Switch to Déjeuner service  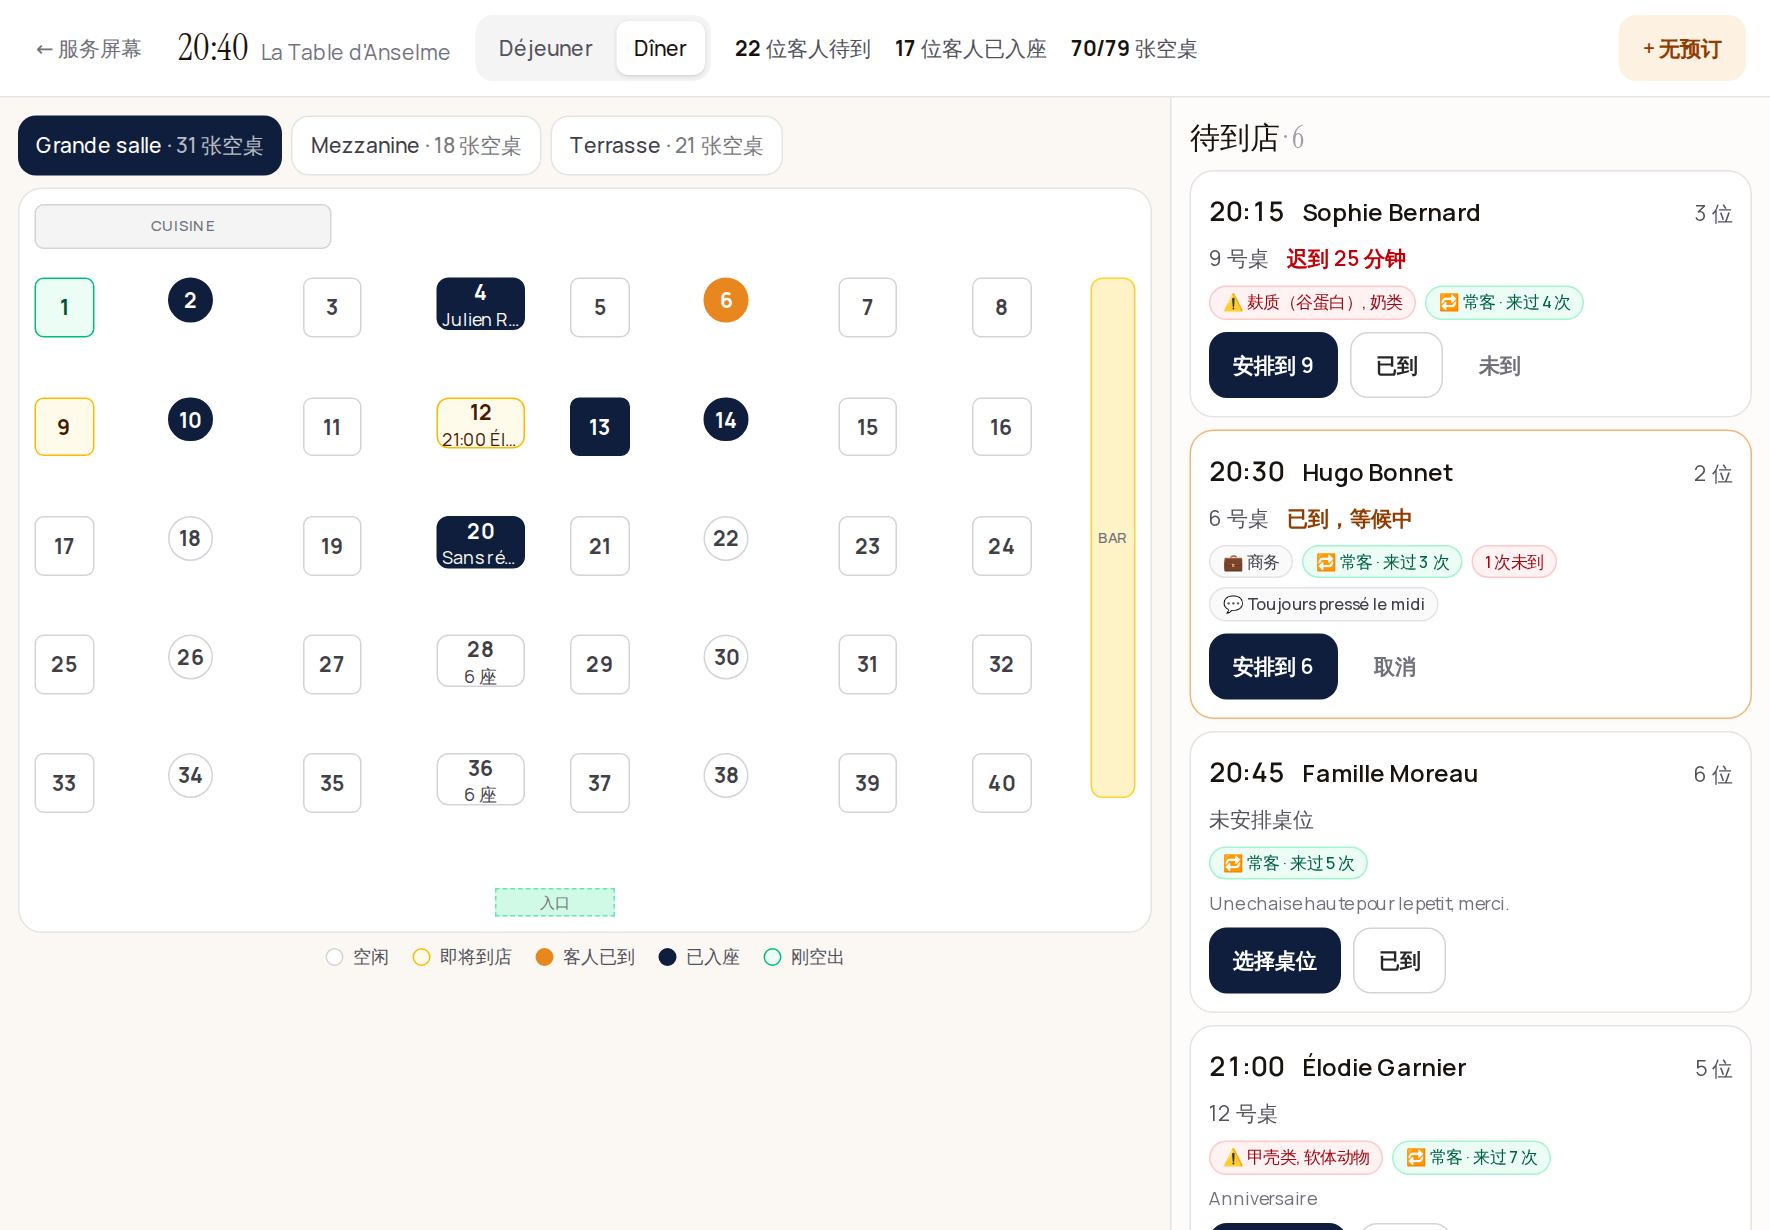tap(545, 48)
